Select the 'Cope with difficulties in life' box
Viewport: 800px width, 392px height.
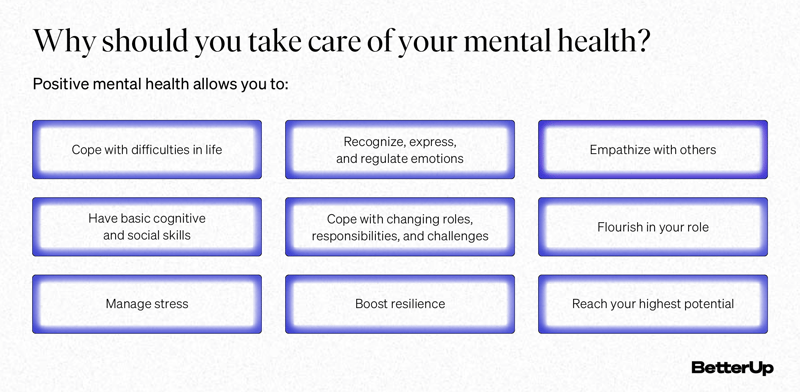click(147, 150)
